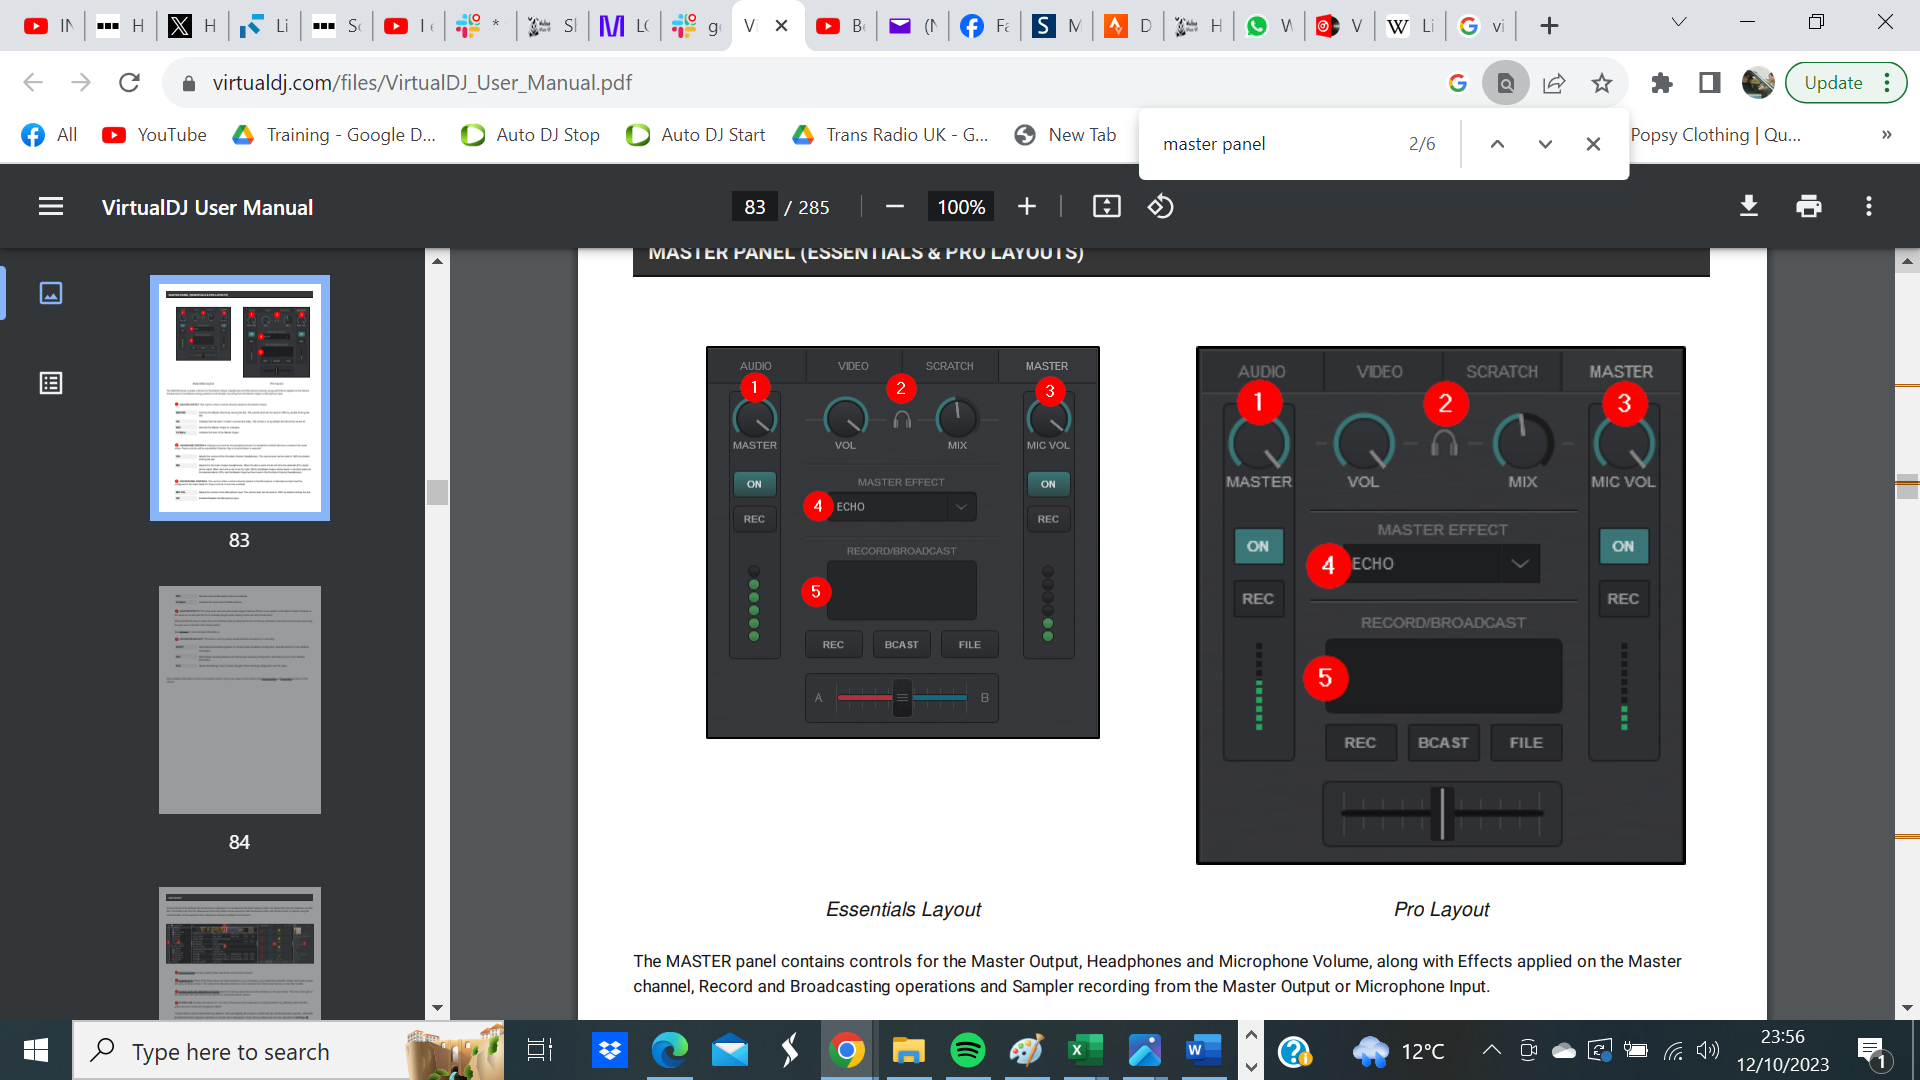1920x1080 pixels.
Task: Download the VirtualDJ manual PDF
Action: [x=1748, y=206]
